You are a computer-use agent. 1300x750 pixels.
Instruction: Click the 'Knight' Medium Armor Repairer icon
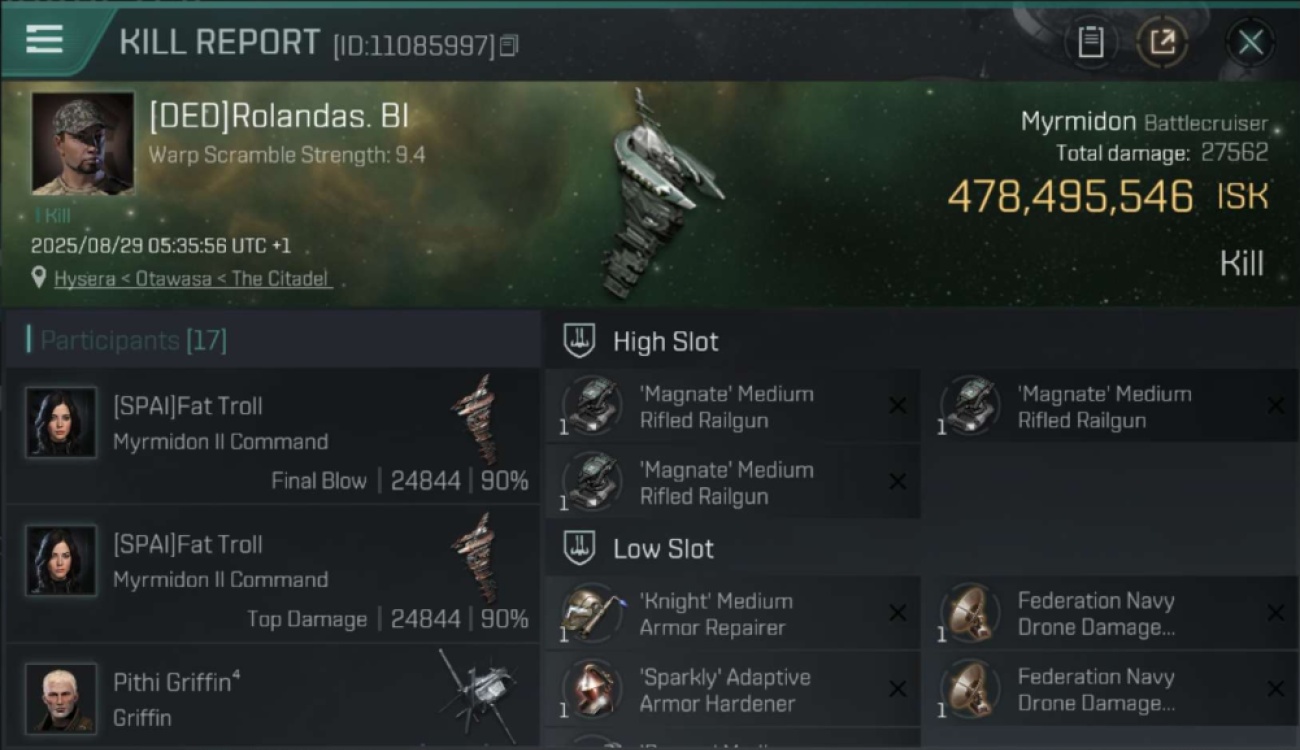[593, 613]
